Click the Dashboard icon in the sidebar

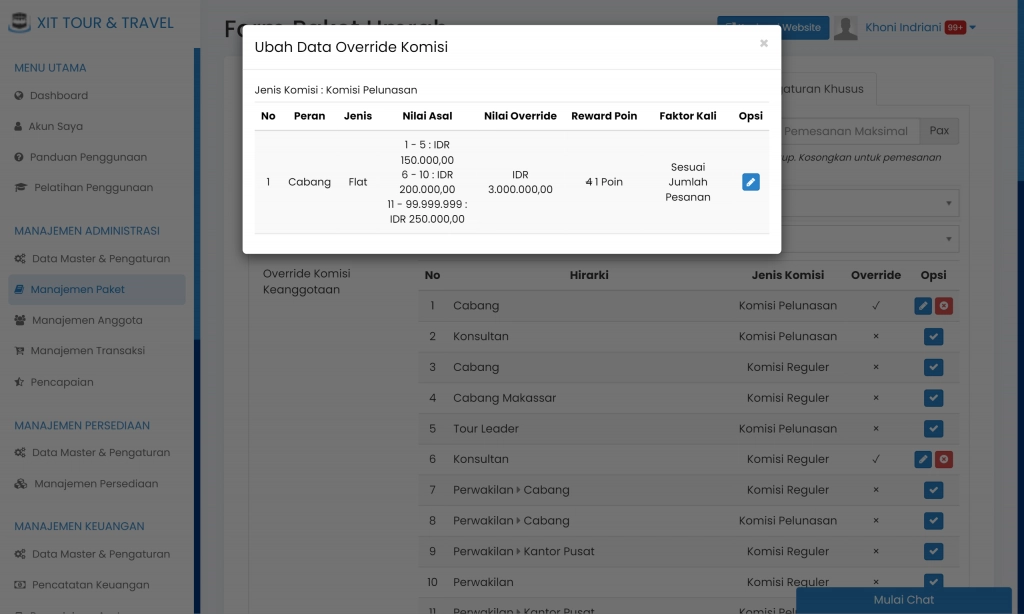pyautogui.click(x=19, y=96)
